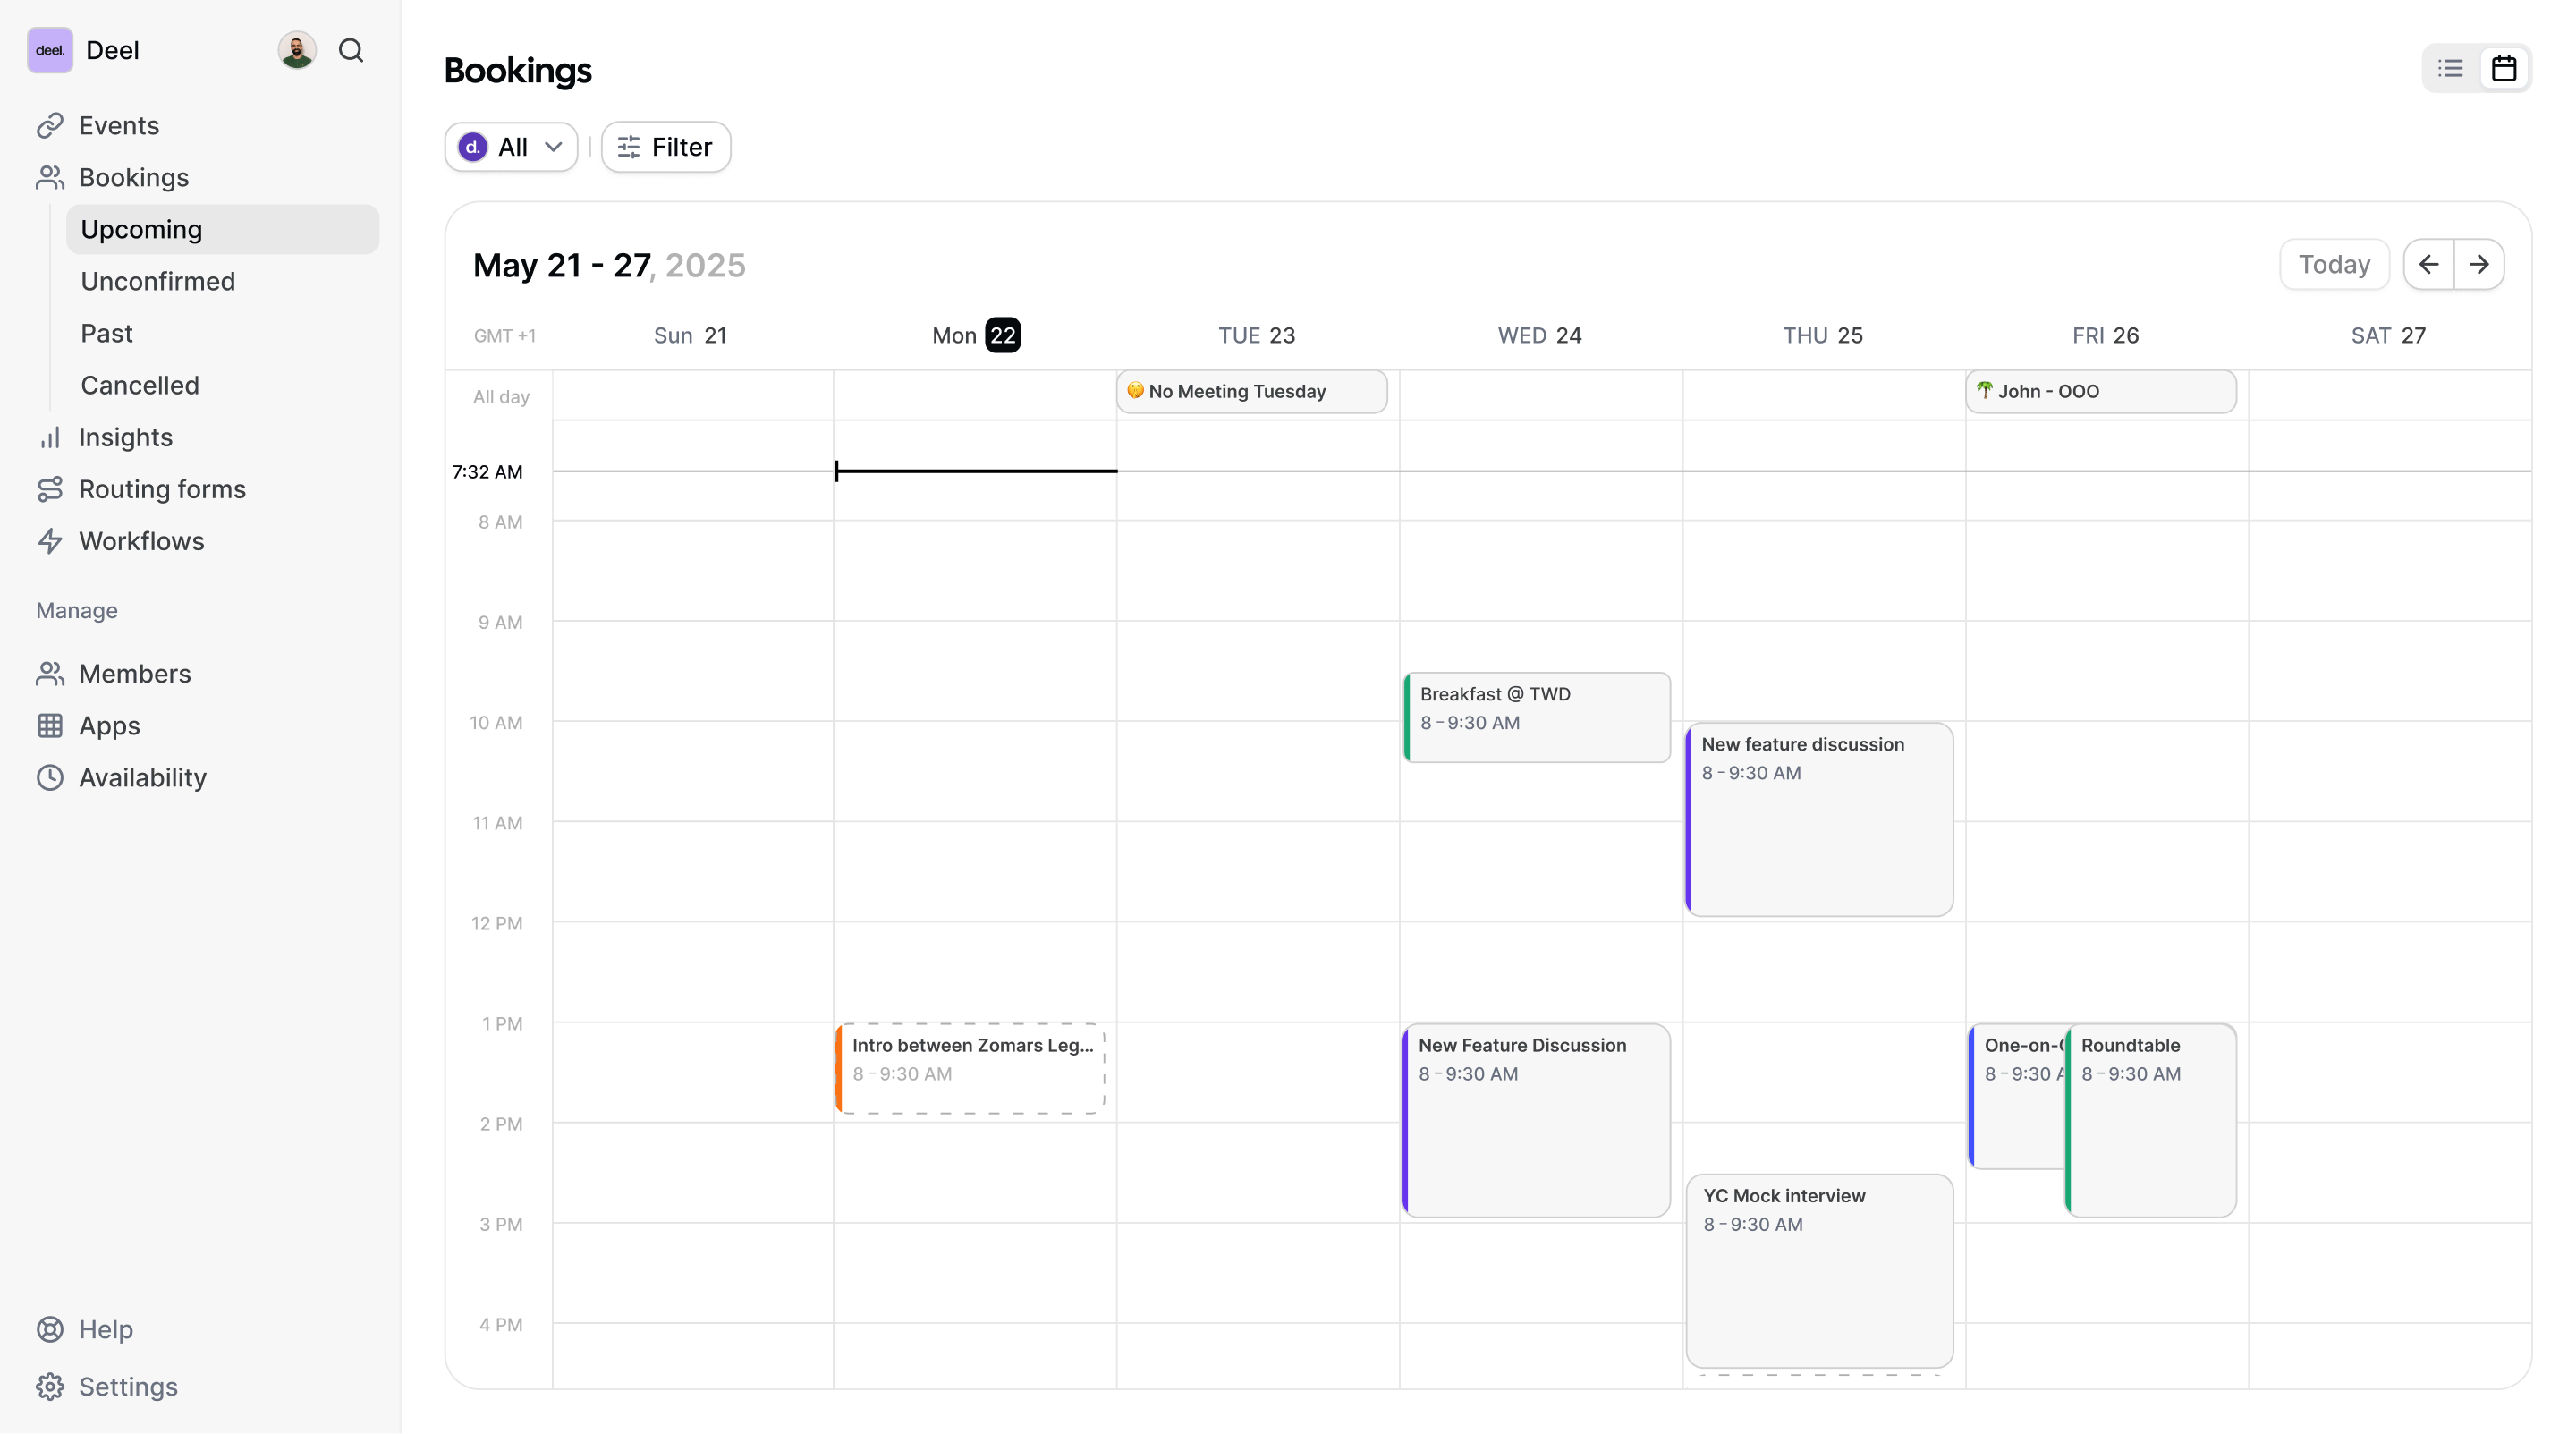Viewport: 2576px width, 1434px height.
Task: Open search with the magnifying glass icon
Action: click(x=352, y=49)
